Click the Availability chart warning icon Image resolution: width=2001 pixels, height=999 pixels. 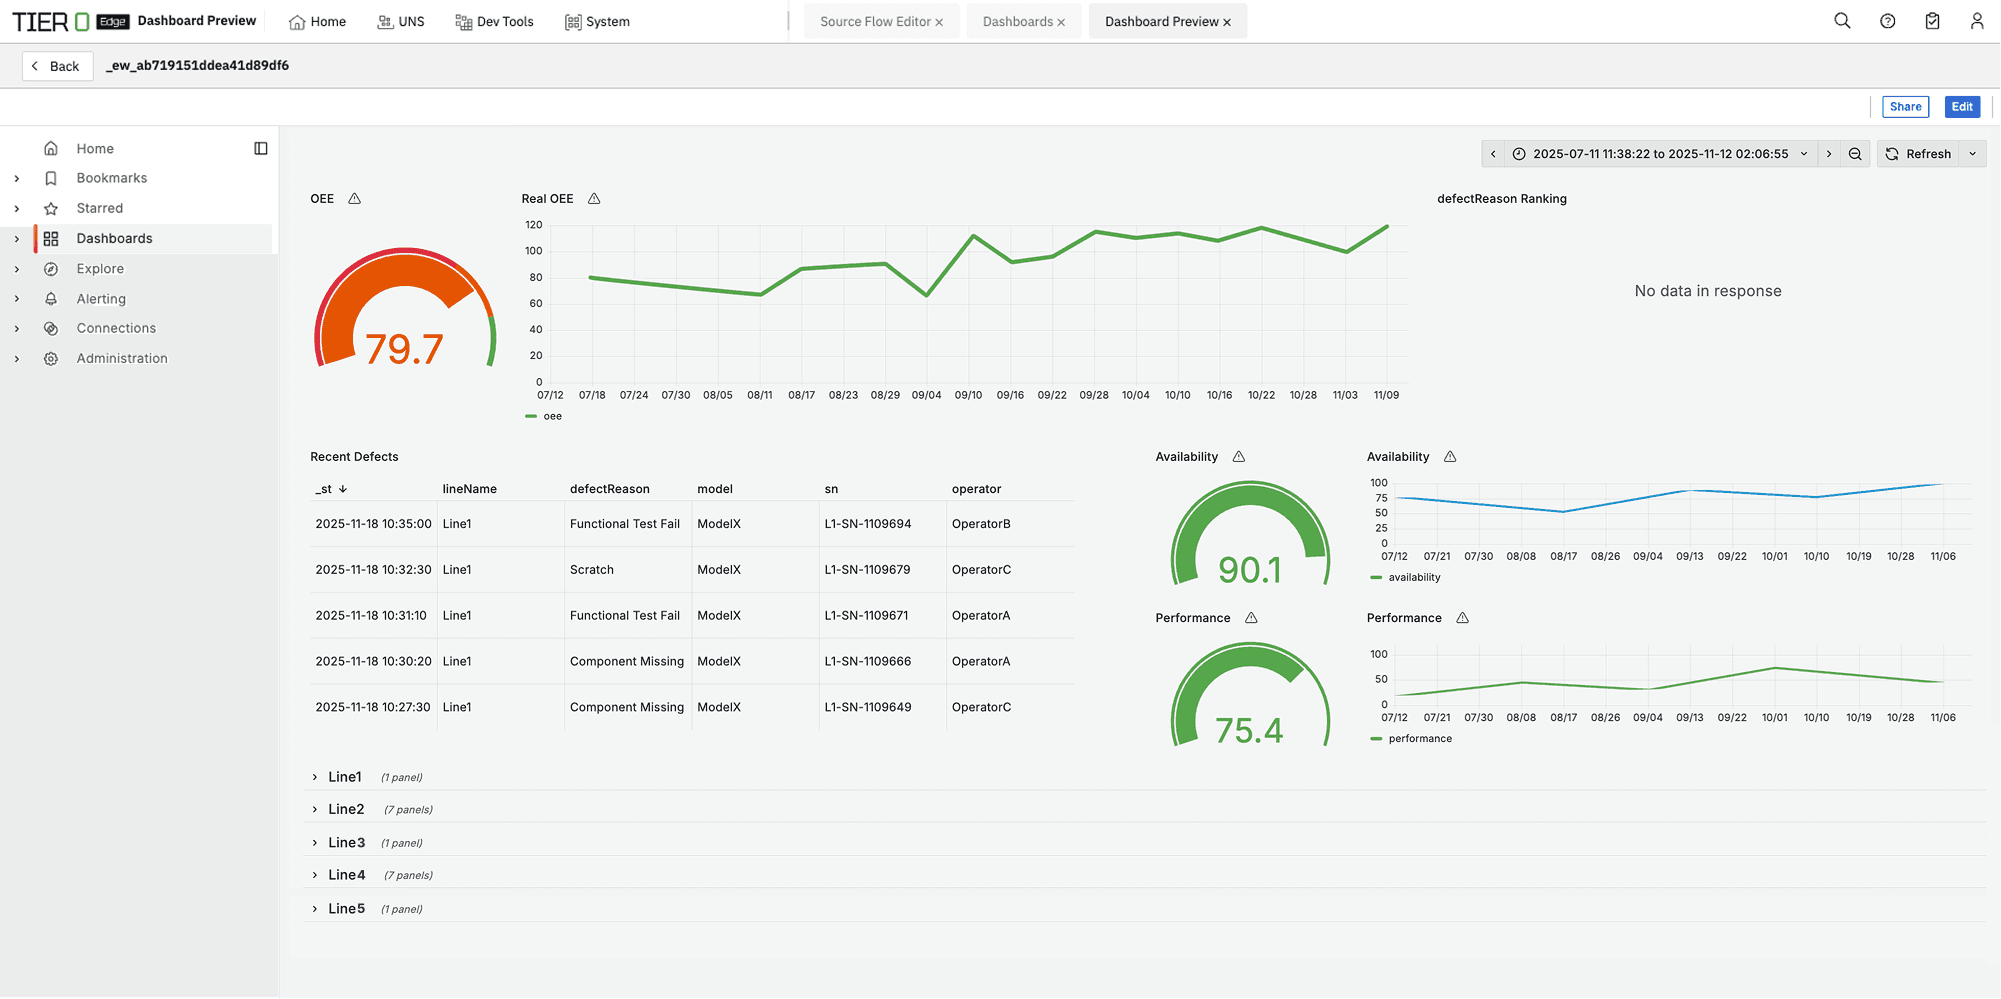[1450, 457]
